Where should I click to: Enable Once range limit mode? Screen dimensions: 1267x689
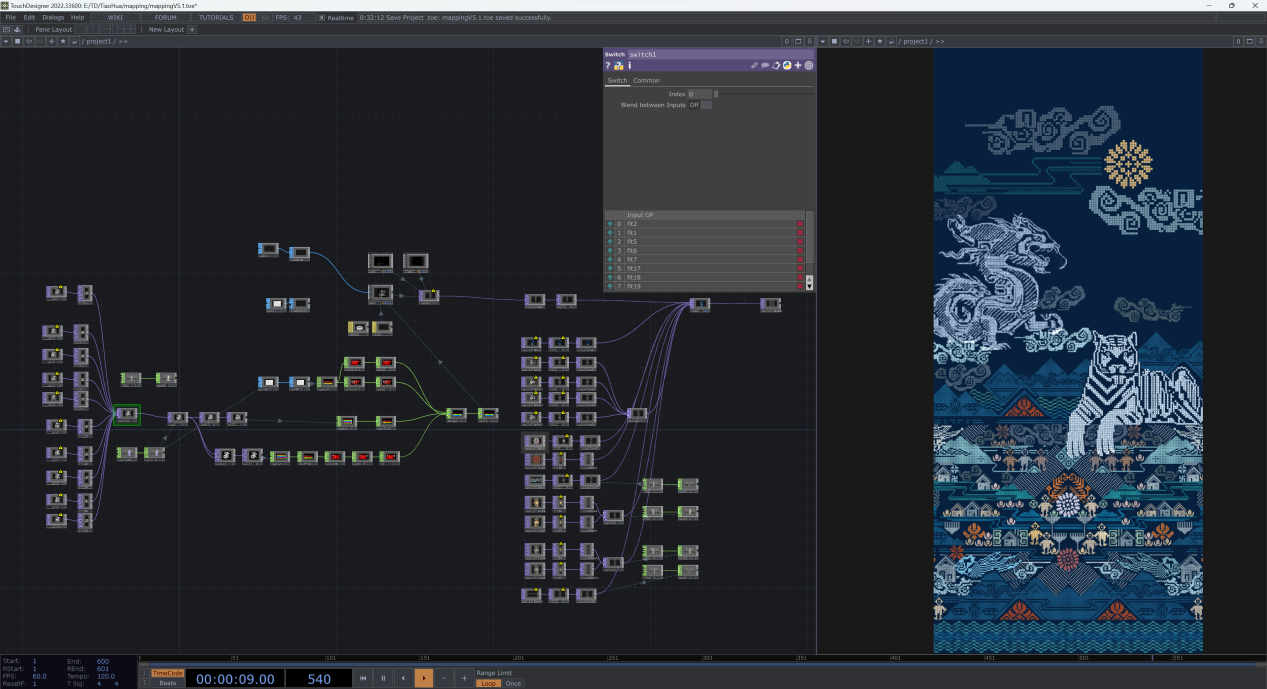pos(513,683)
